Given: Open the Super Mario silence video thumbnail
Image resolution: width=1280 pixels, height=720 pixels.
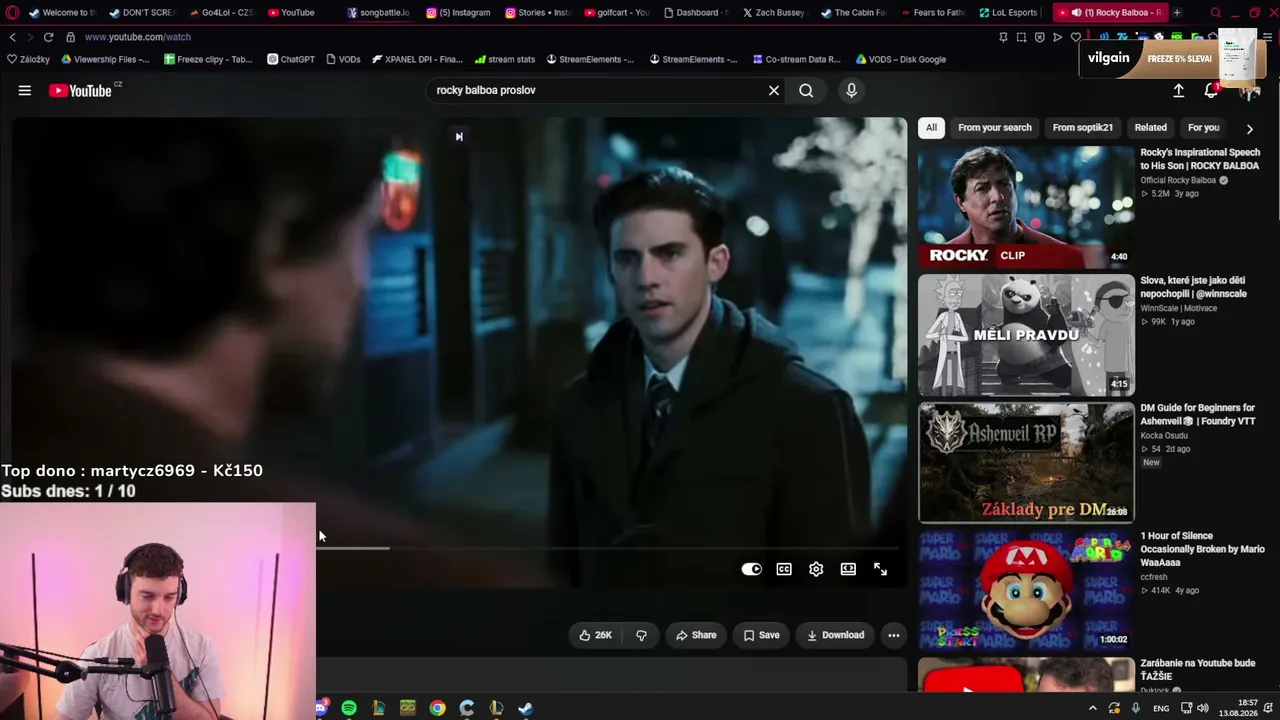Looking at the screenshot, I should pyautogui.click(x=1026, y=590).
